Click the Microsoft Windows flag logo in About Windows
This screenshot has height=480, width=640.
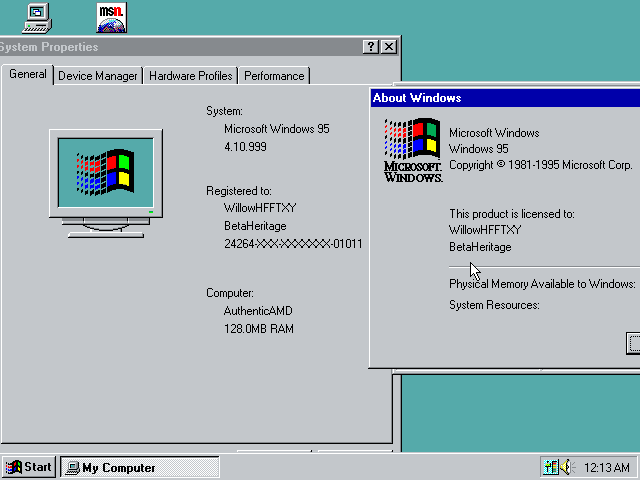click(x=413, y=150)
